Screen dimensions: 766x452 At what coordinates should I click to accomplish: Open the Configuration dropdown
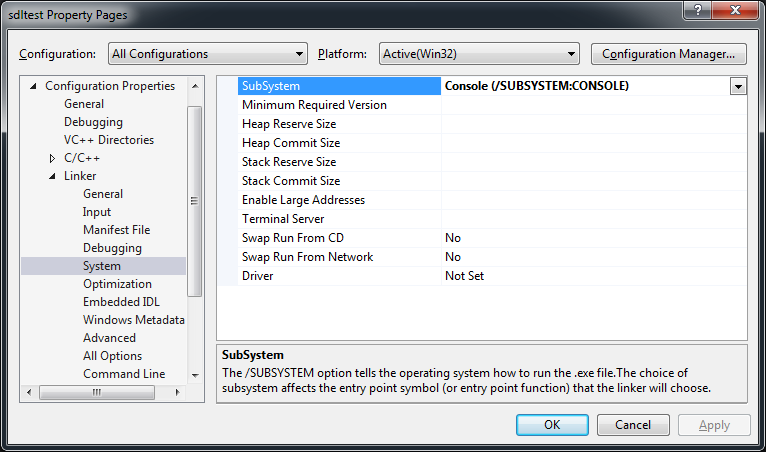[207, 54]
